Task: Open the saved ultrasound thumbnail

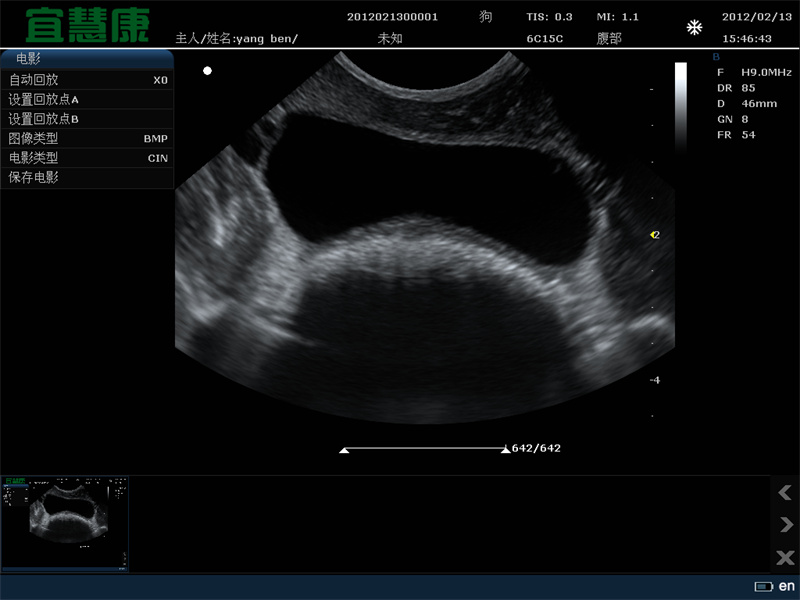Action: point(65,524)
